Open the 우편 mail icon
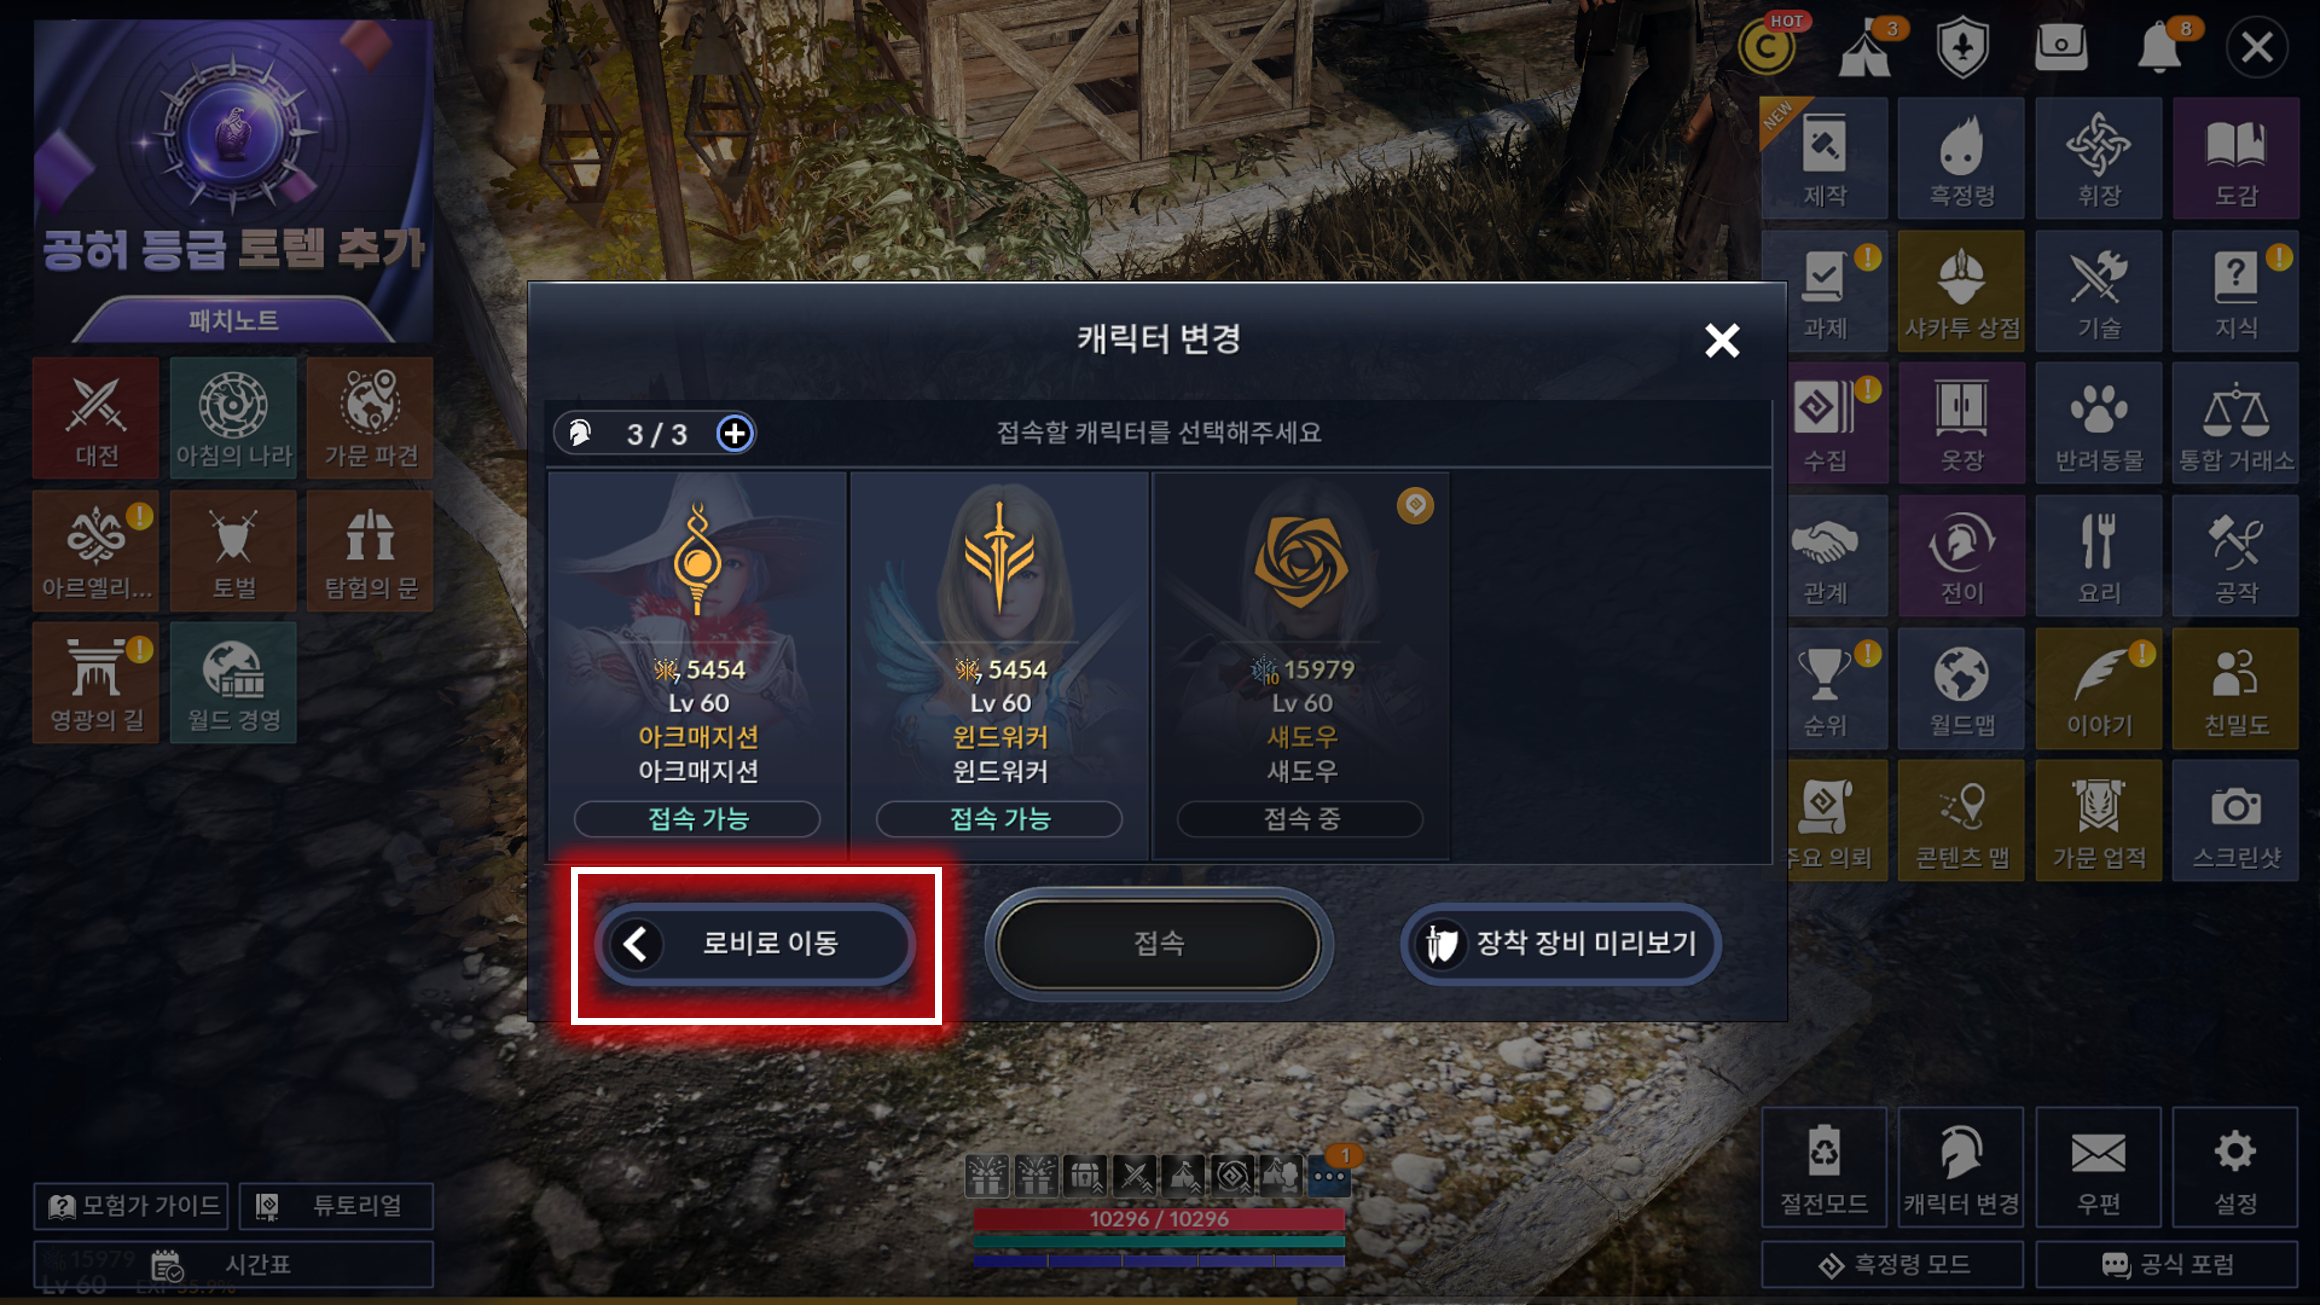Image resolution: width=2320 pixels, height=1305 pixels. tap(2098, 1166)
